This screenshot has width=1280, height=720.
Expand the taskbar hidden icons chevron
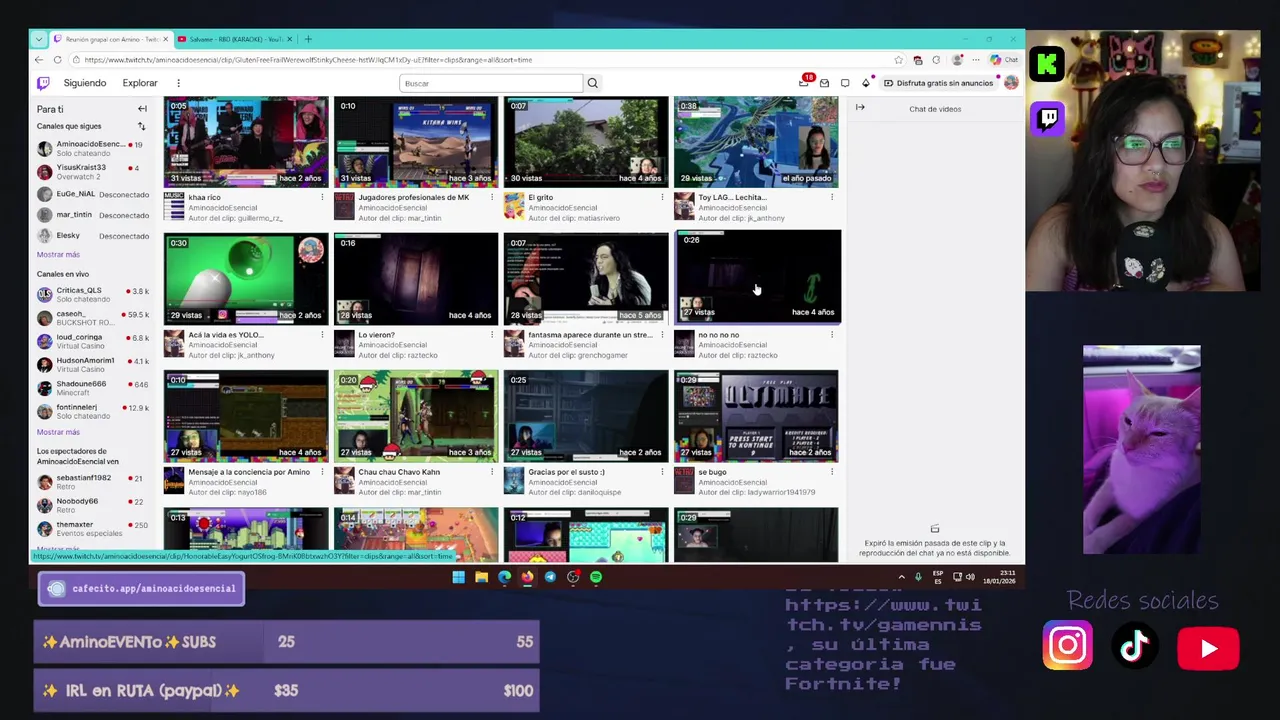(x=901, y=577)
